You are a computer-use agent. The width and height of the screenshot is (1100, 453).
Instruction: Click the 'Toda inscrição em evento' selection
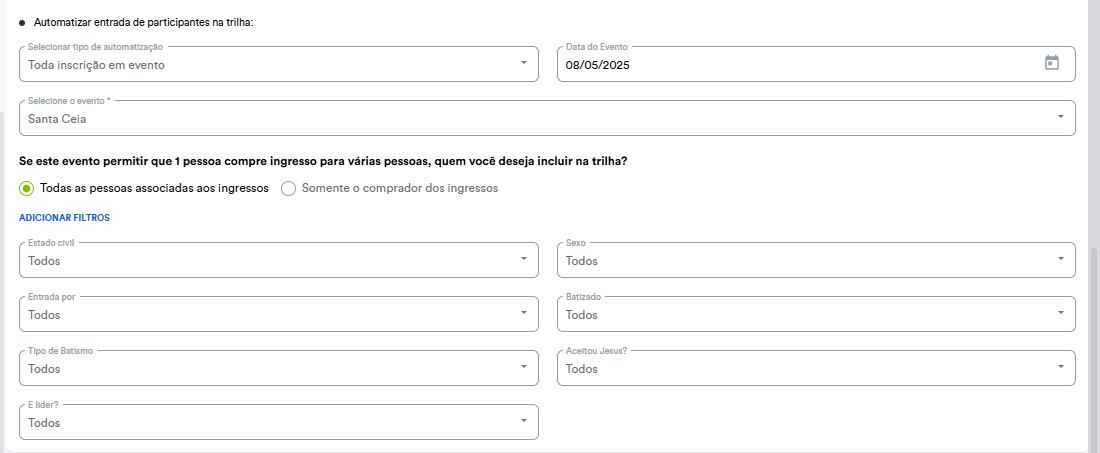coord(96,65)
